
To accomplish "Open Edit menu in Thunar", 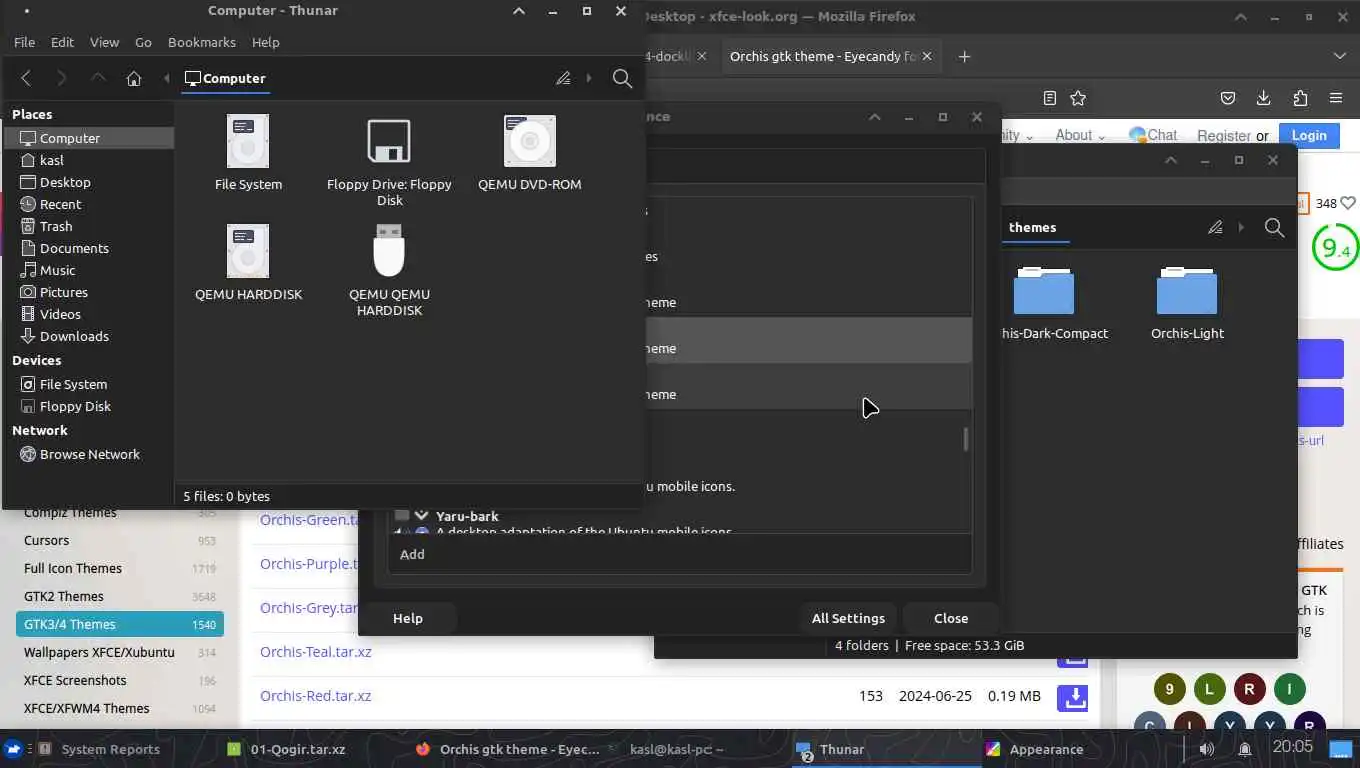I will pyautogui.click(x=62, y=42).
